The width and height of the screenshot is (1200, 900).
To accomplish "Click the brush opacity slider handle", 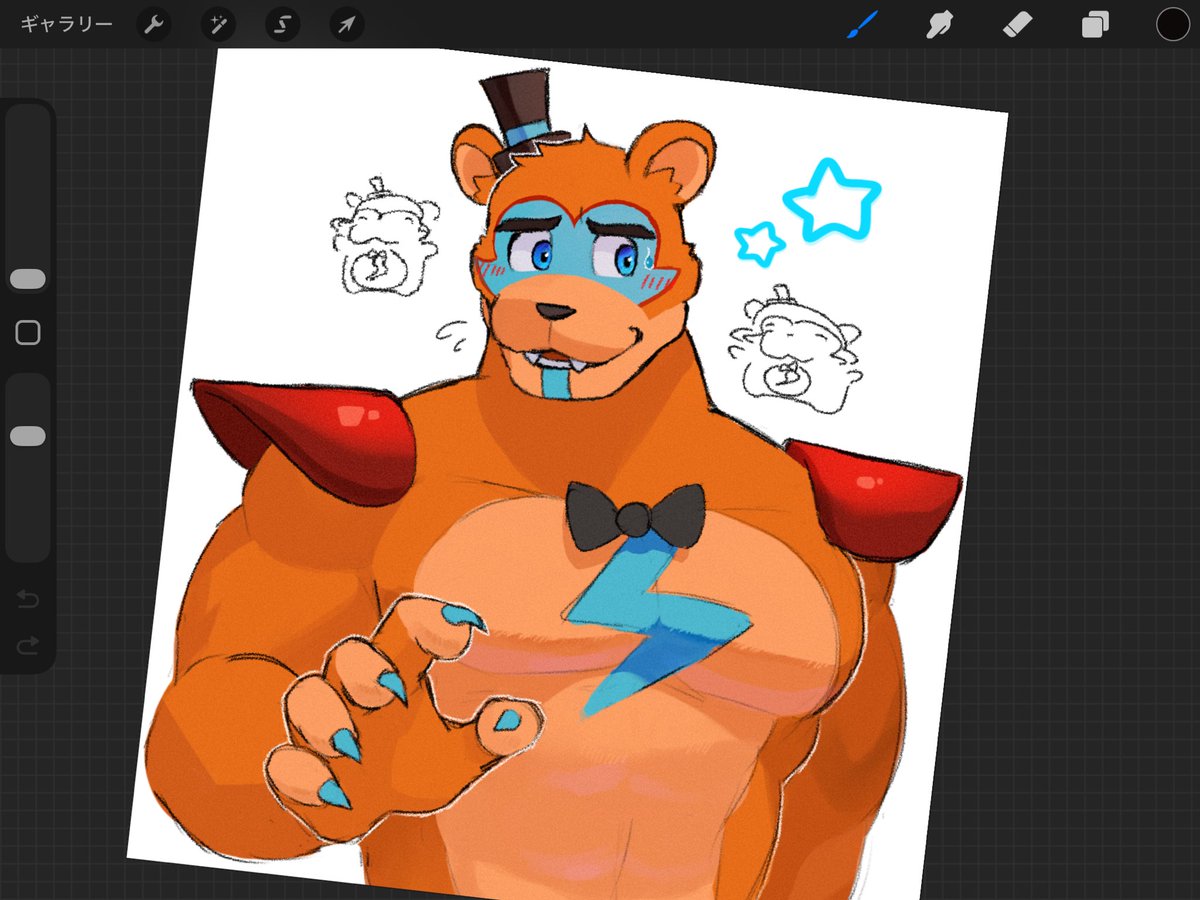I will 28,436.
